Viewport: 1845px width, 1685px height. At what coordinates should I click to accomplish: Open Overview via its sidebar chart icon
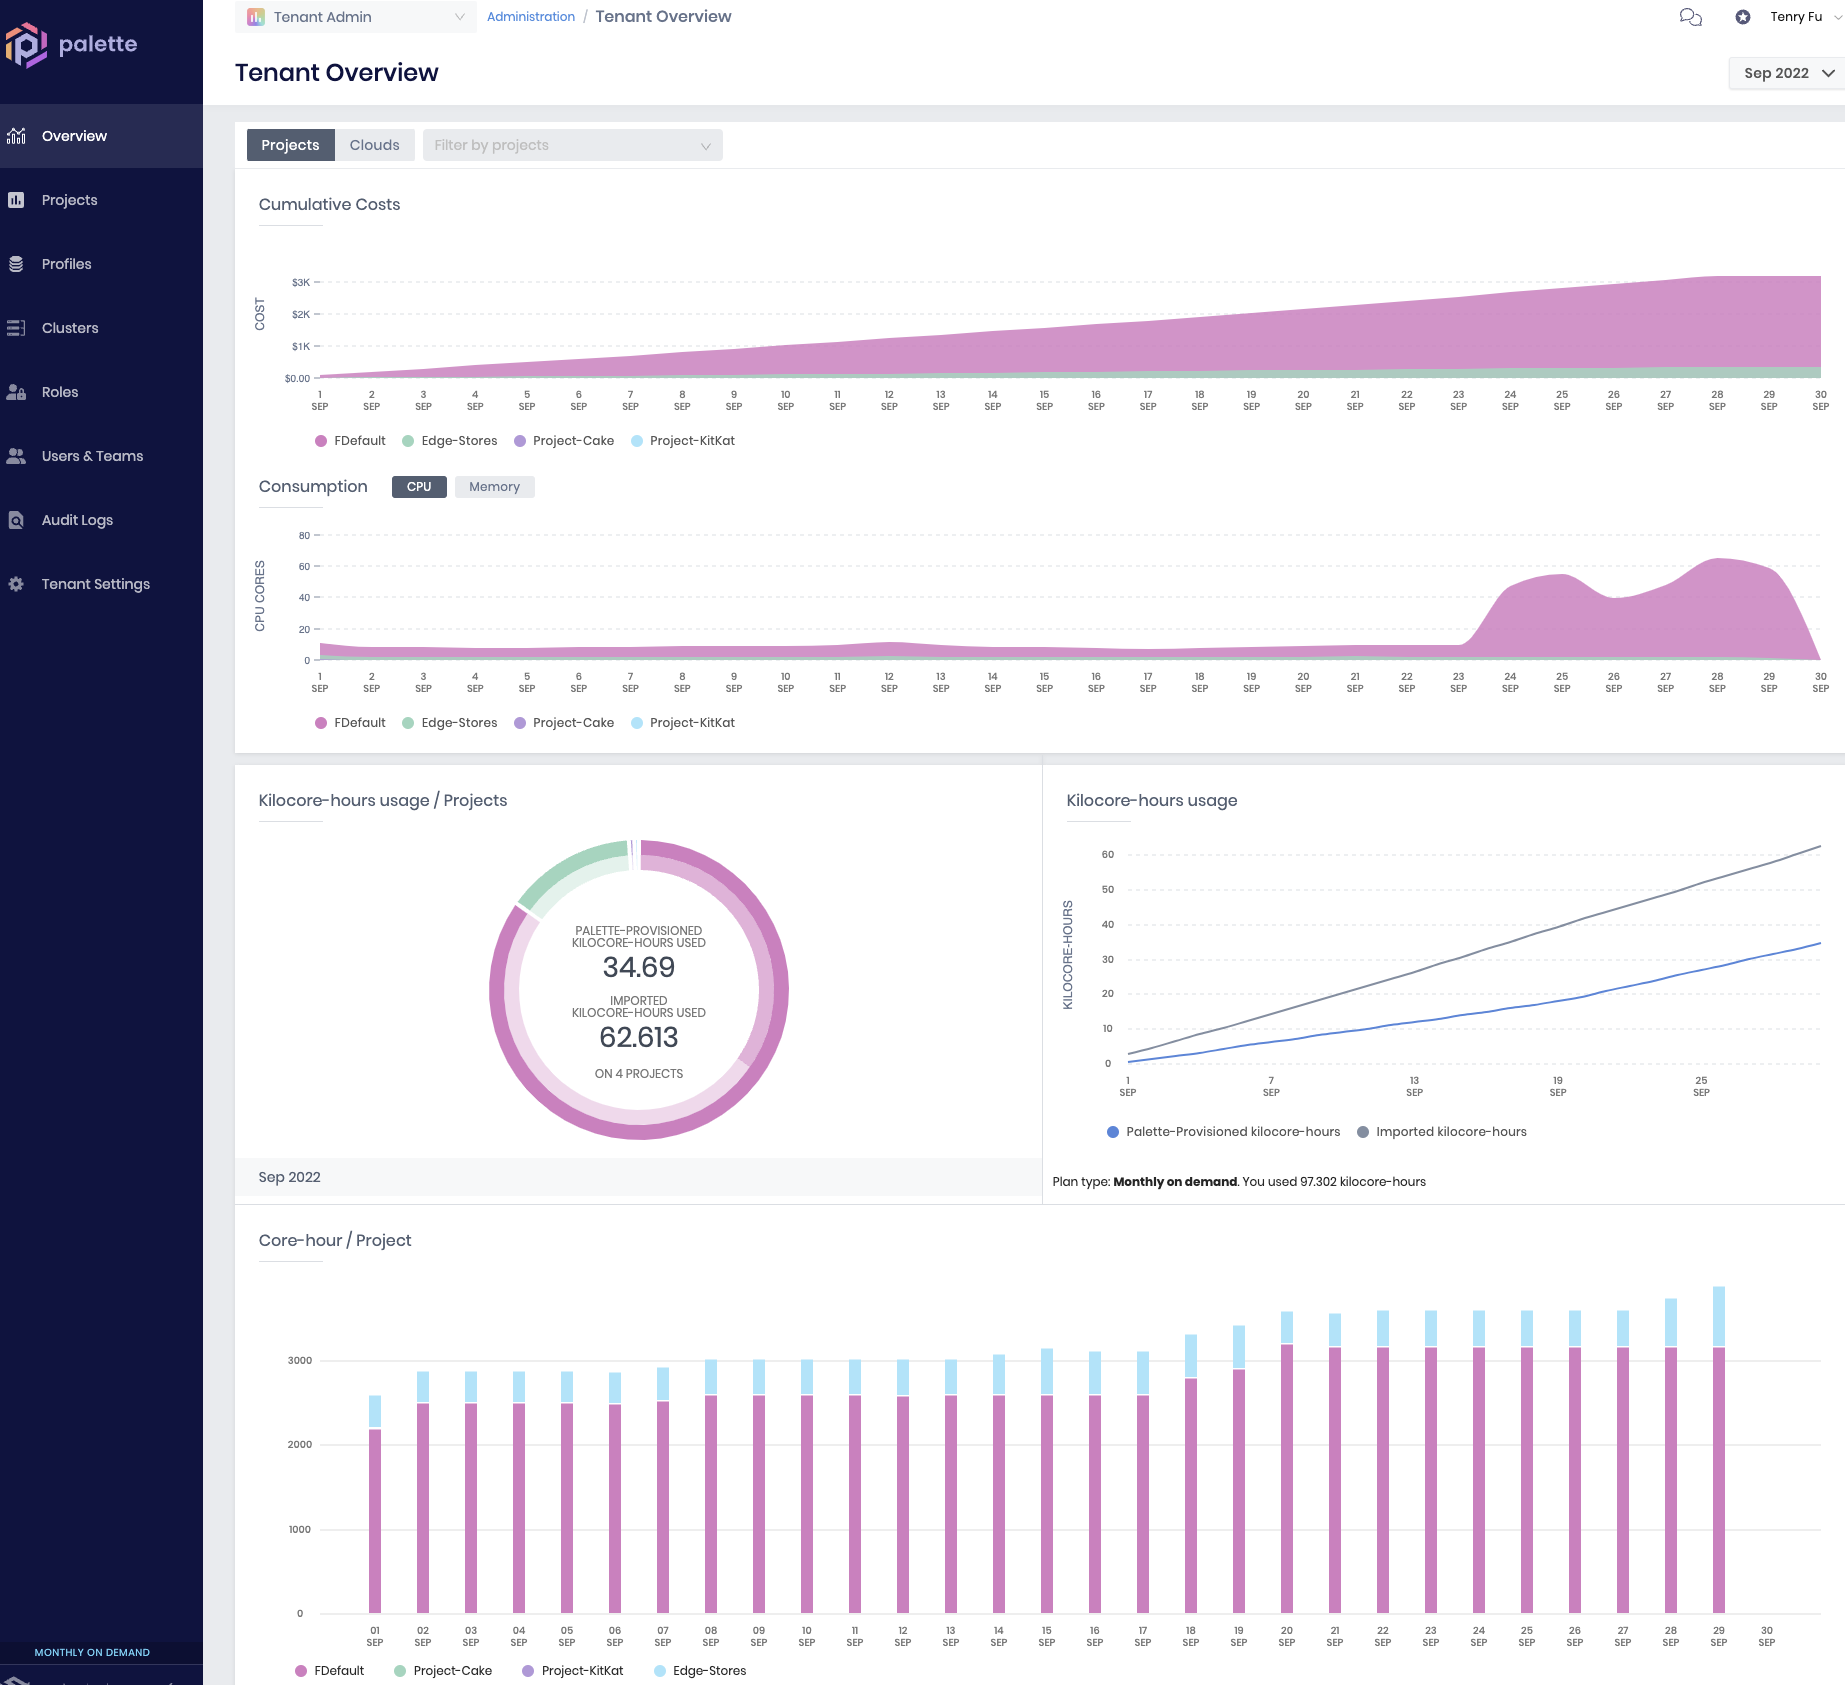pos(16,136)
